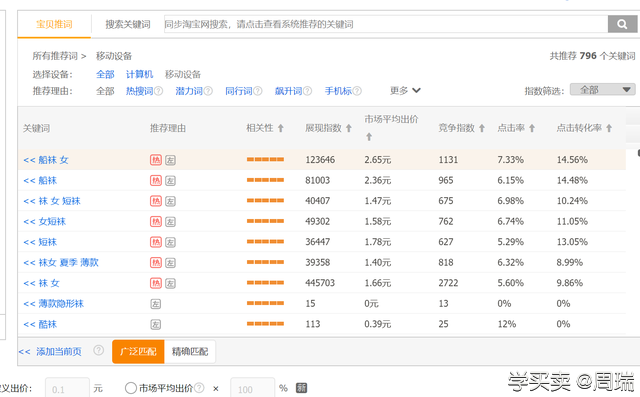
Task: Click the 左 badge in 薄款隐形袜 row
Action: pos(156,304)
